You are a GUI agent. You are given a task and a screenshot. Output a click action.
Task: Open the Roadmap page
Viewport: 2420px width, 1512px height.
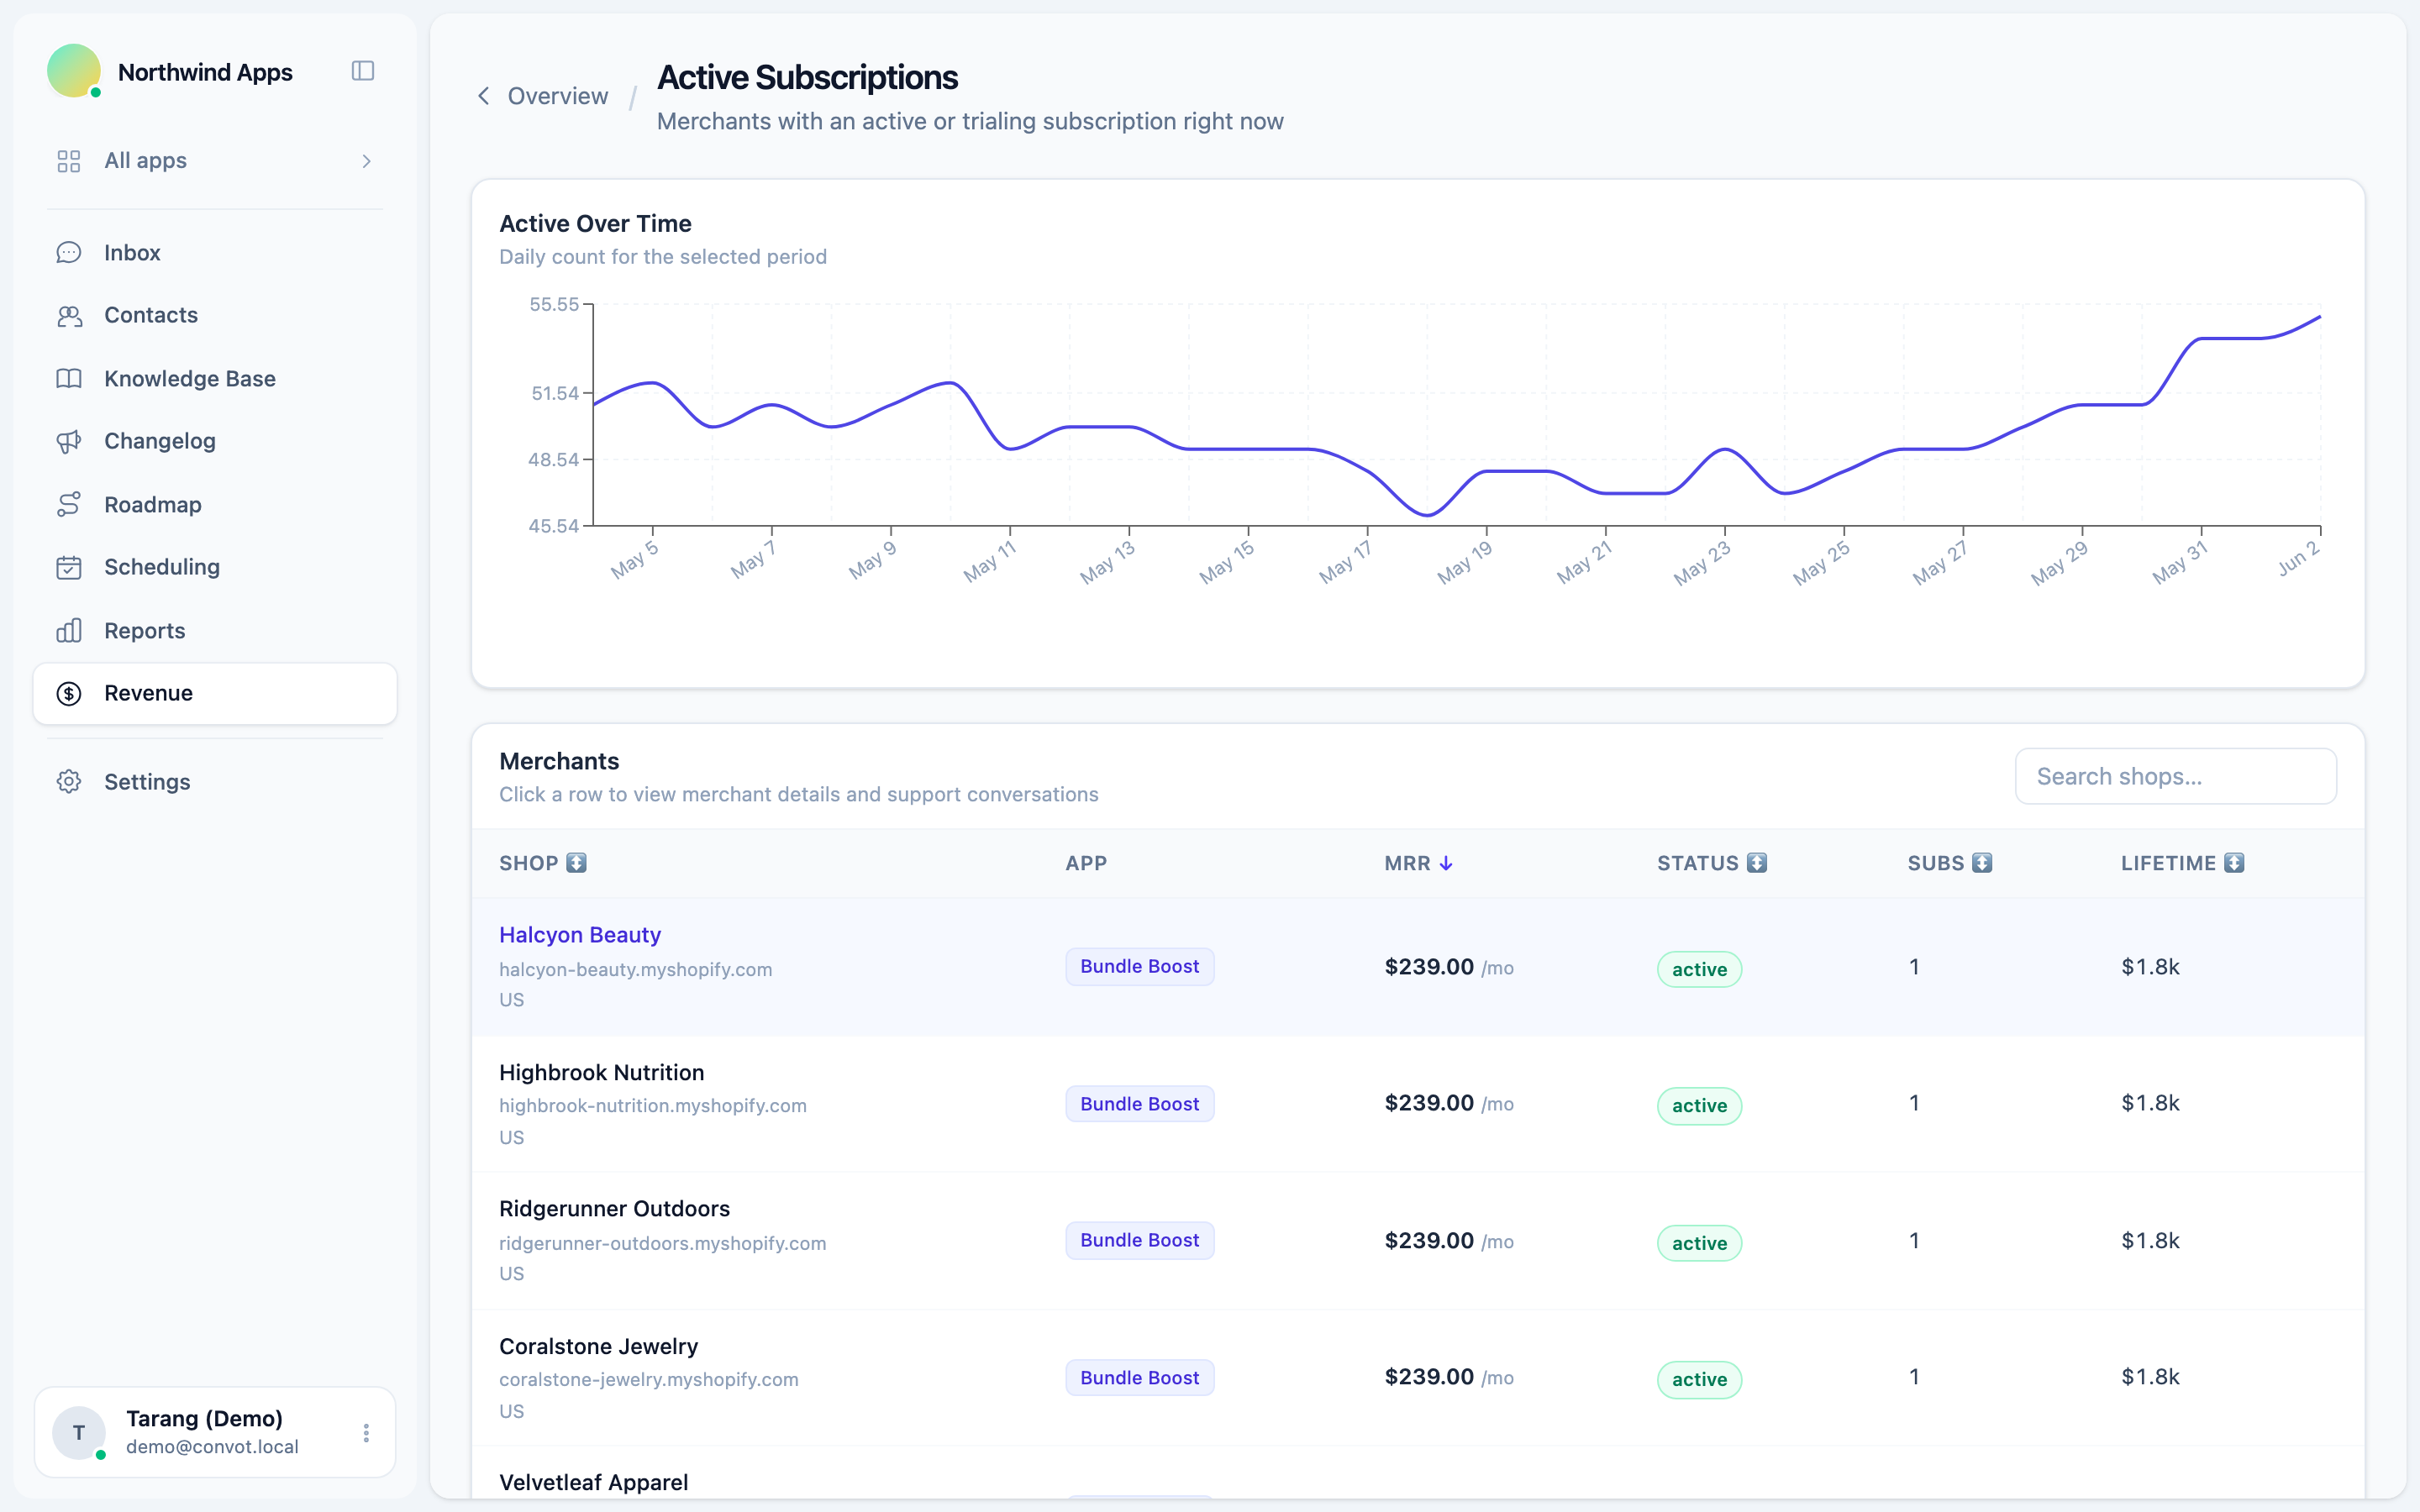pos(215,505)
